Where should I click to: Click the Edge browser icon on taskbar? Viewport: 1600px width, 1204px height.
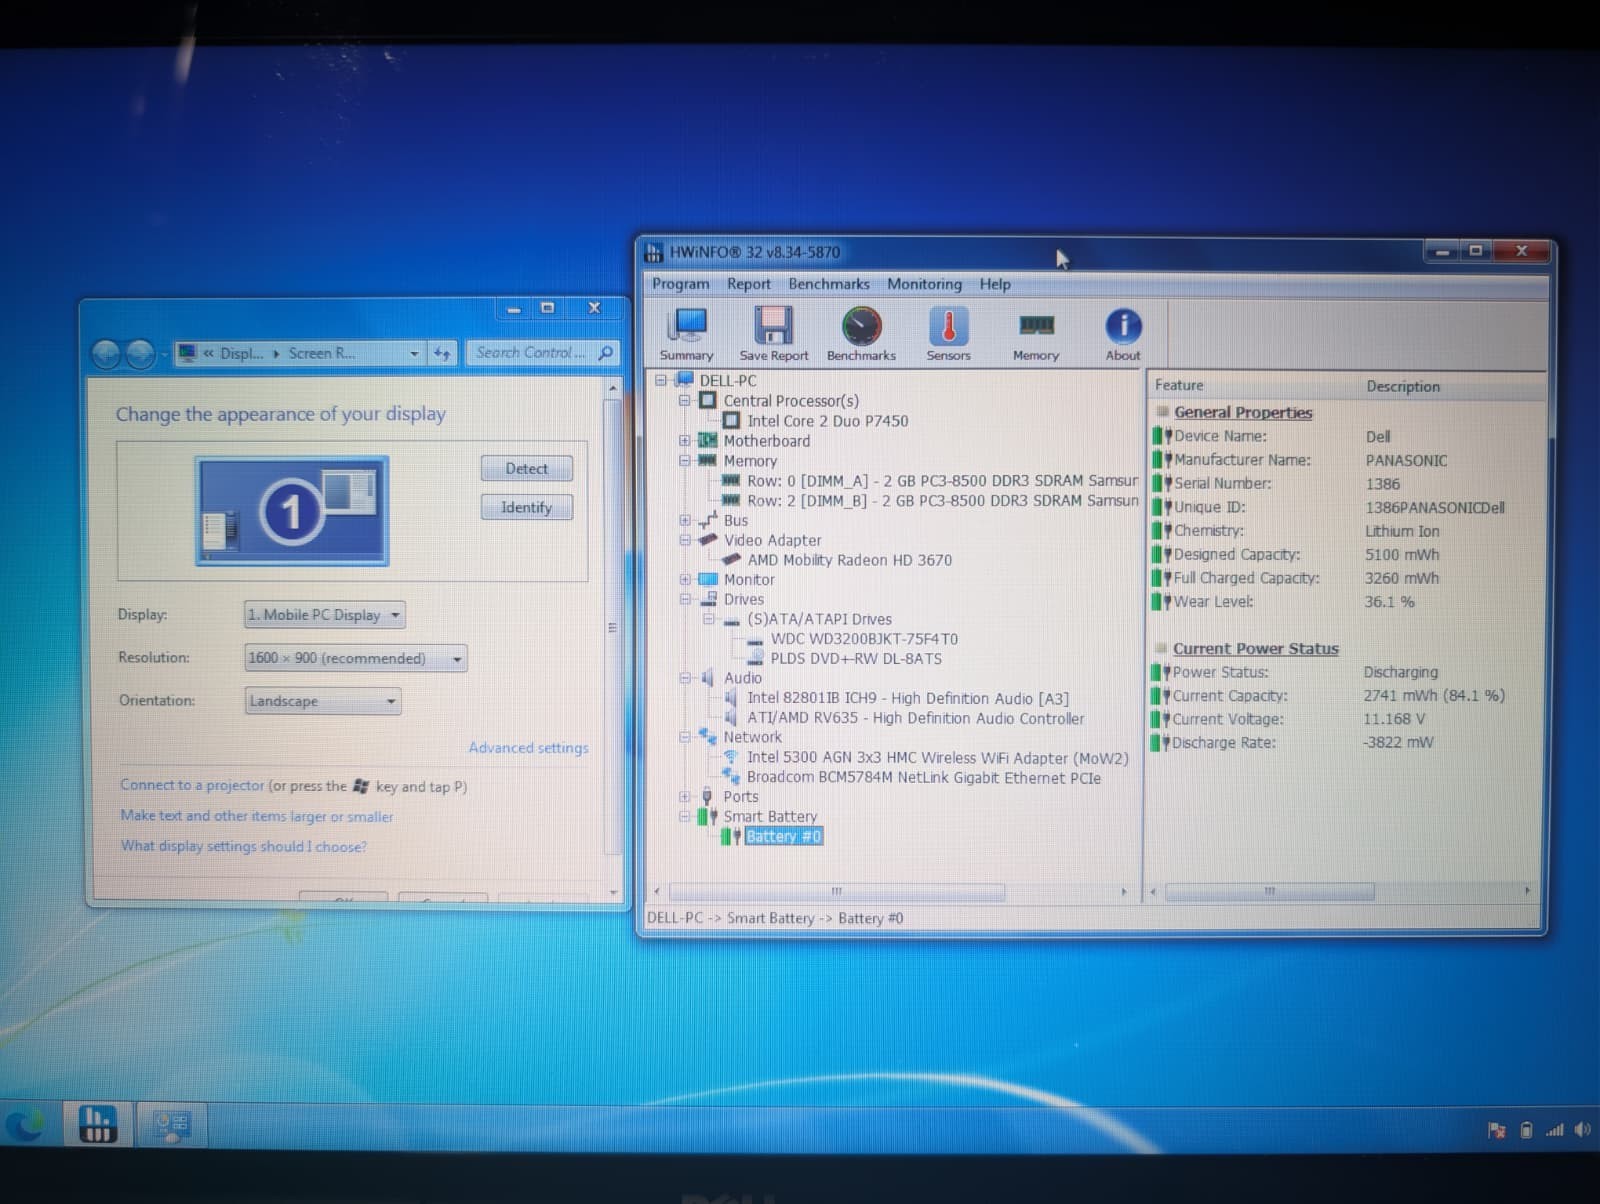(24, 1126)
